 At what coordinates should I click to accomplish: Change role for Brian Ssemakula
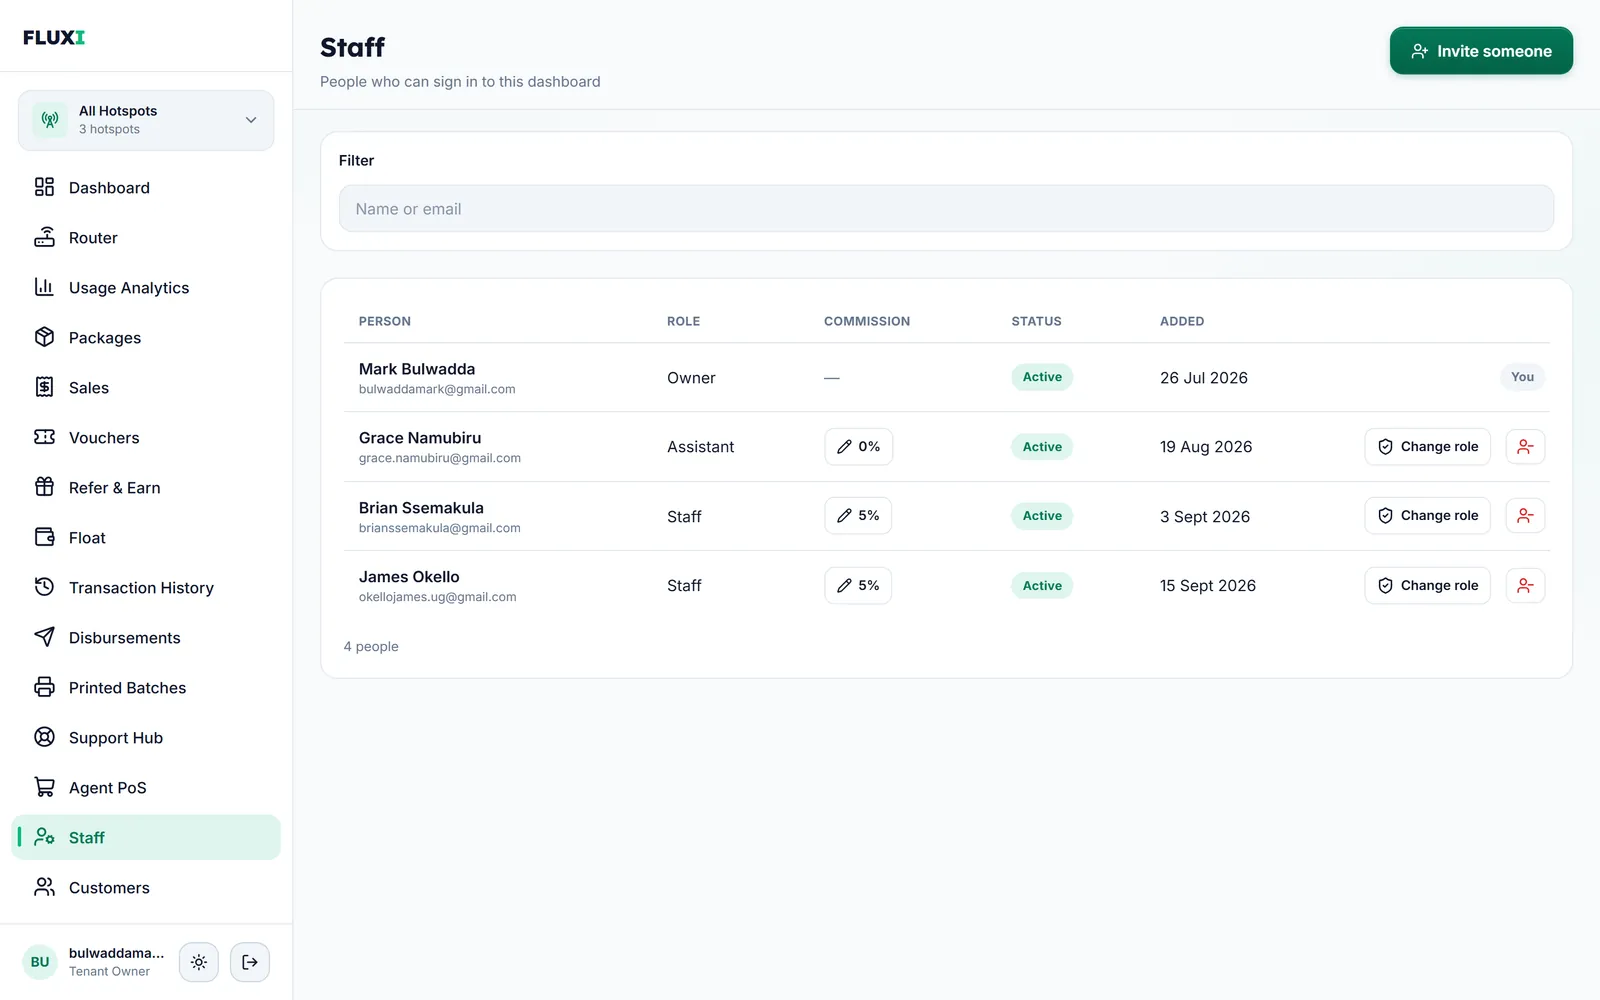(x=1427, y=516)
